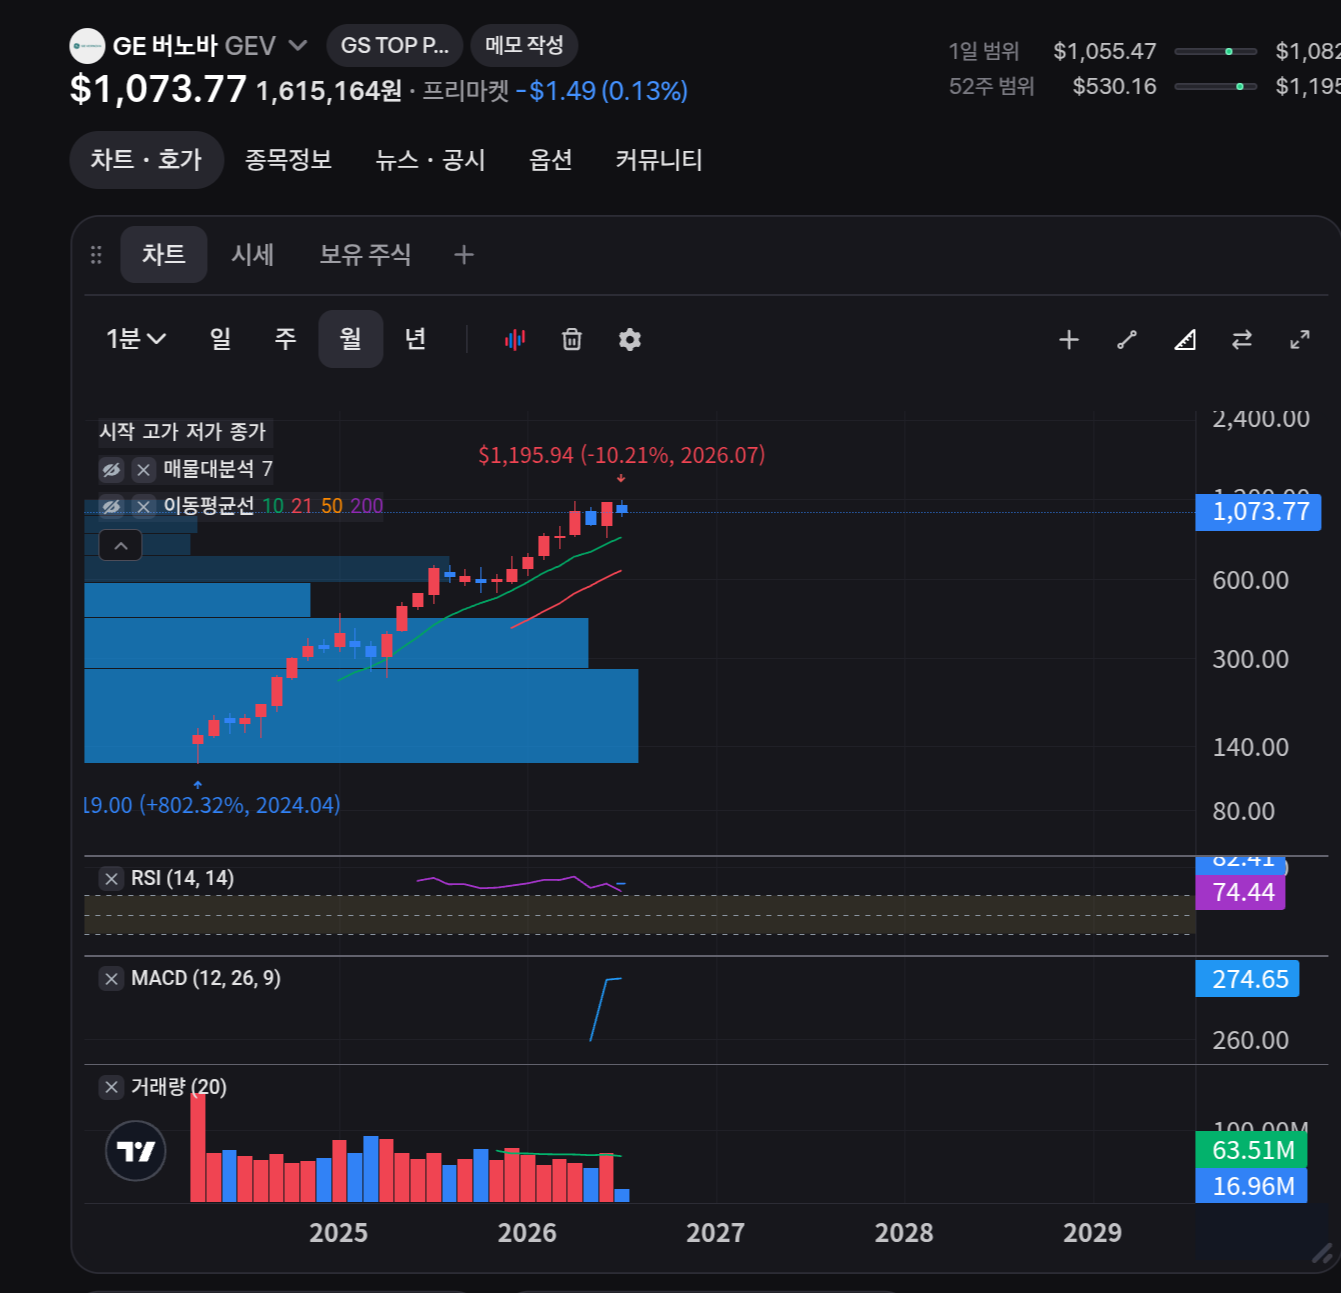1341x1293 pixels.
Task: Click the current price label 1,073.77 on axis
Action: (x=1258, y=512)
